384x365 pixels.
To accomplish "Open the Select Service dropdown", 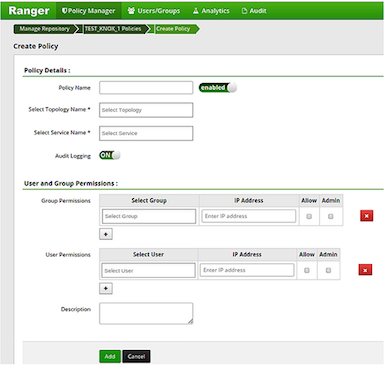I will point(146,133).
